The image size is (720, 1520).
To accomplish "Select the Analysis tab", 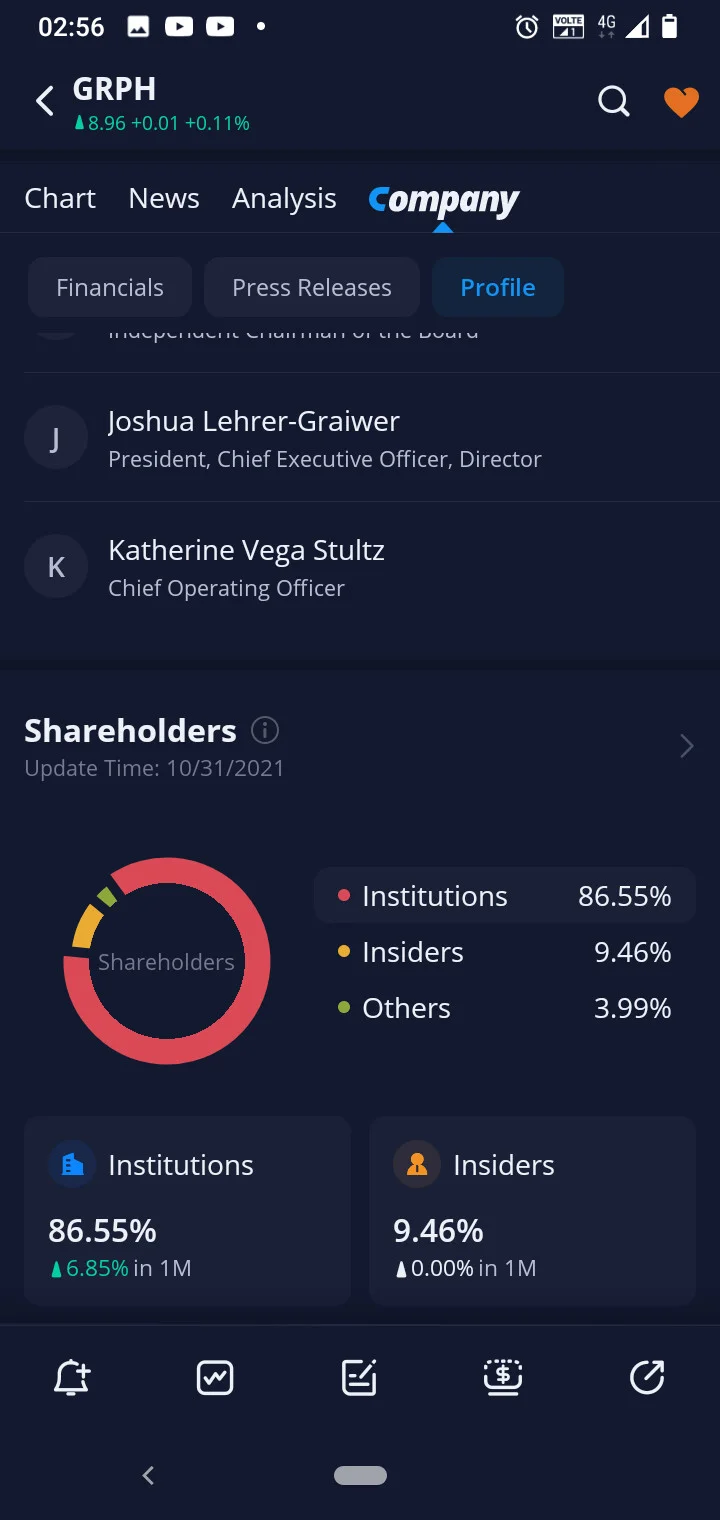I will pyautogui.click(x=284, y=199).
